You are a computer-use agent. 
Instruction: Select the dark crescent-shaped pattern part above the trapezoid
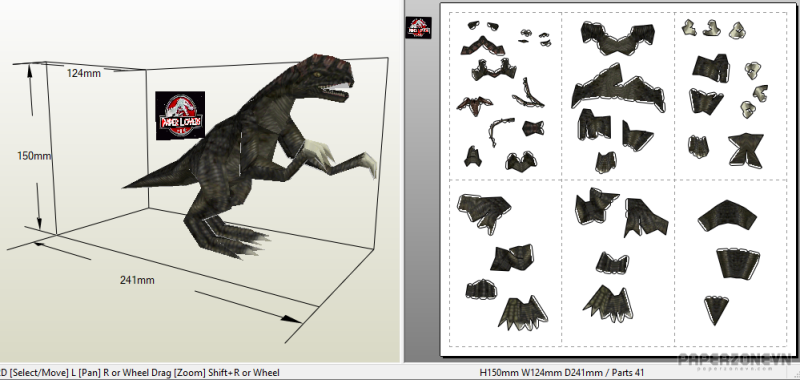[x=726, y=216]
